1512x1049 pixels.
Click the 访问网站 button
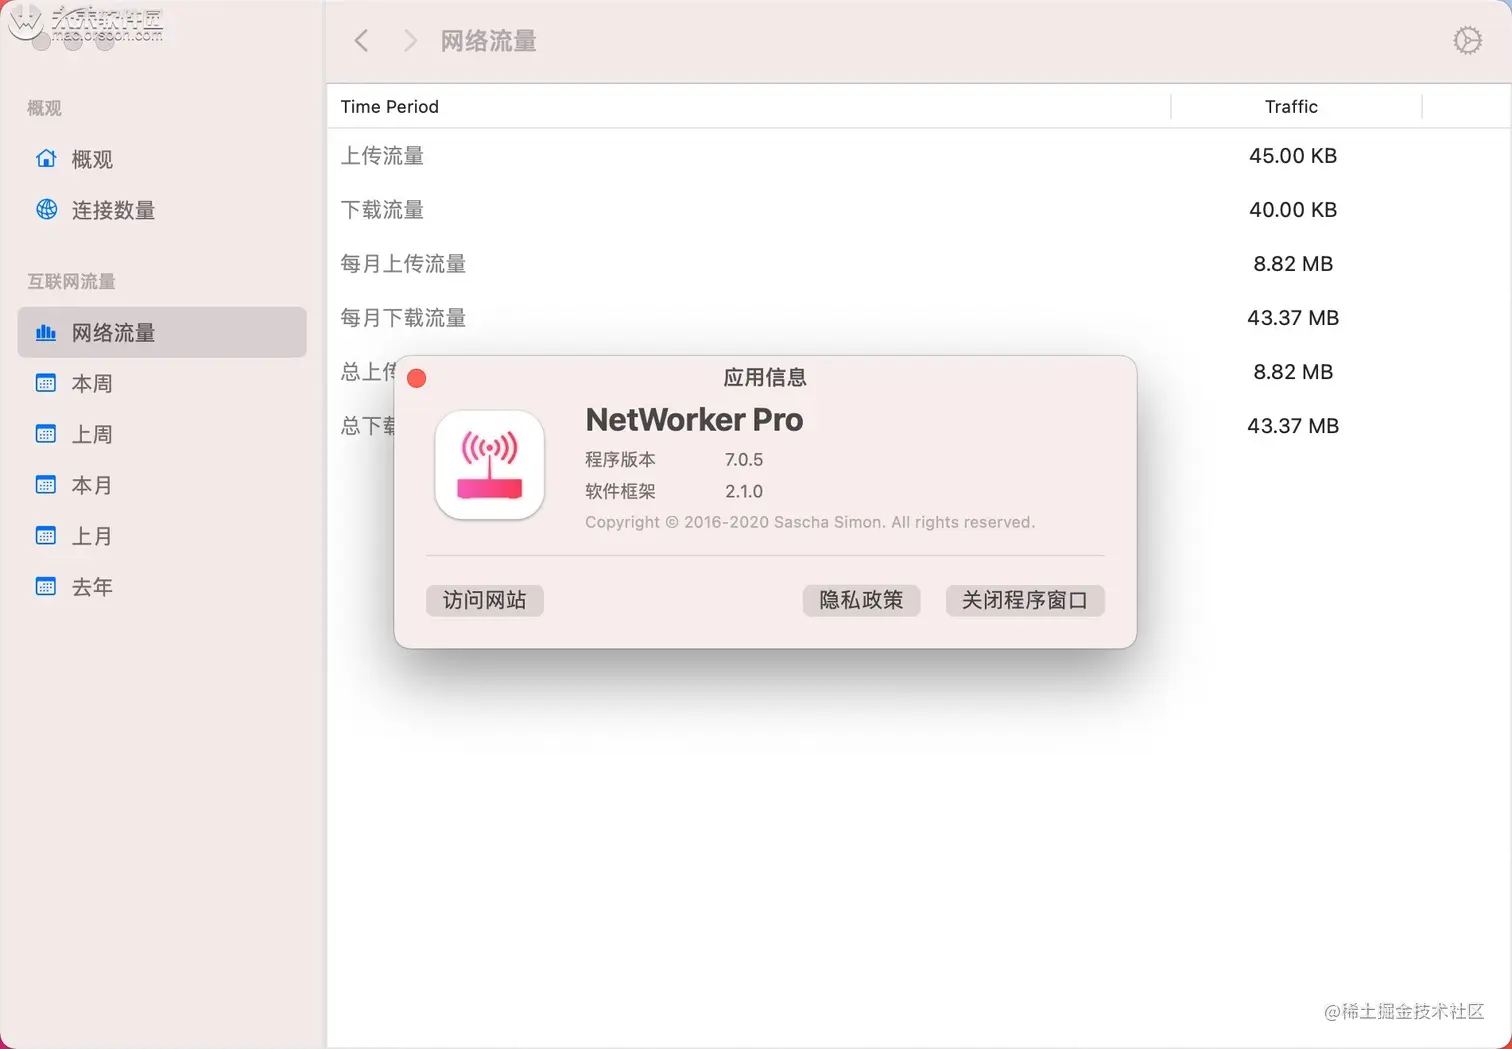click(x=485, y=600)
